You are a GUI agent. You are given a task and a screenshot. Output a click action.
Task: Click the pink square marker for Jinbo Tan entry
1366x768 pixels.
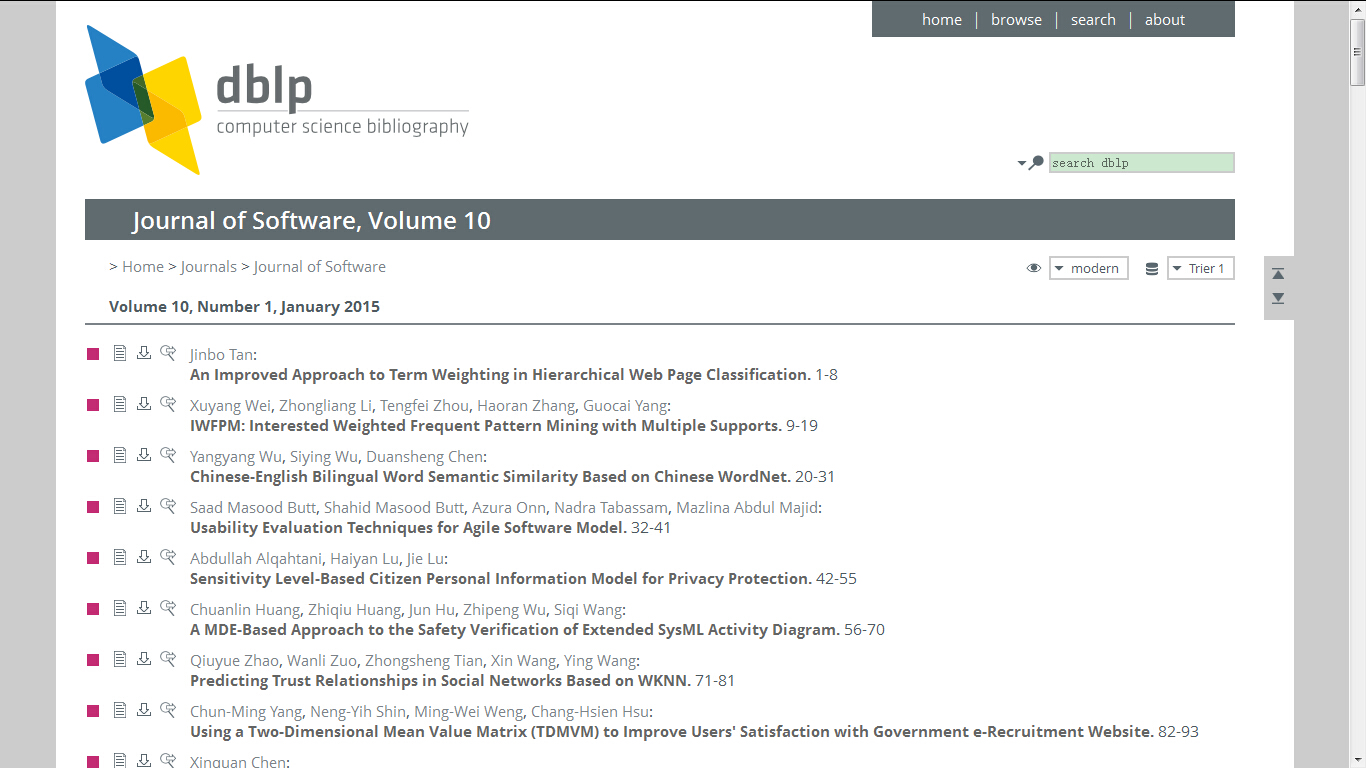click(x=93, y=354)
